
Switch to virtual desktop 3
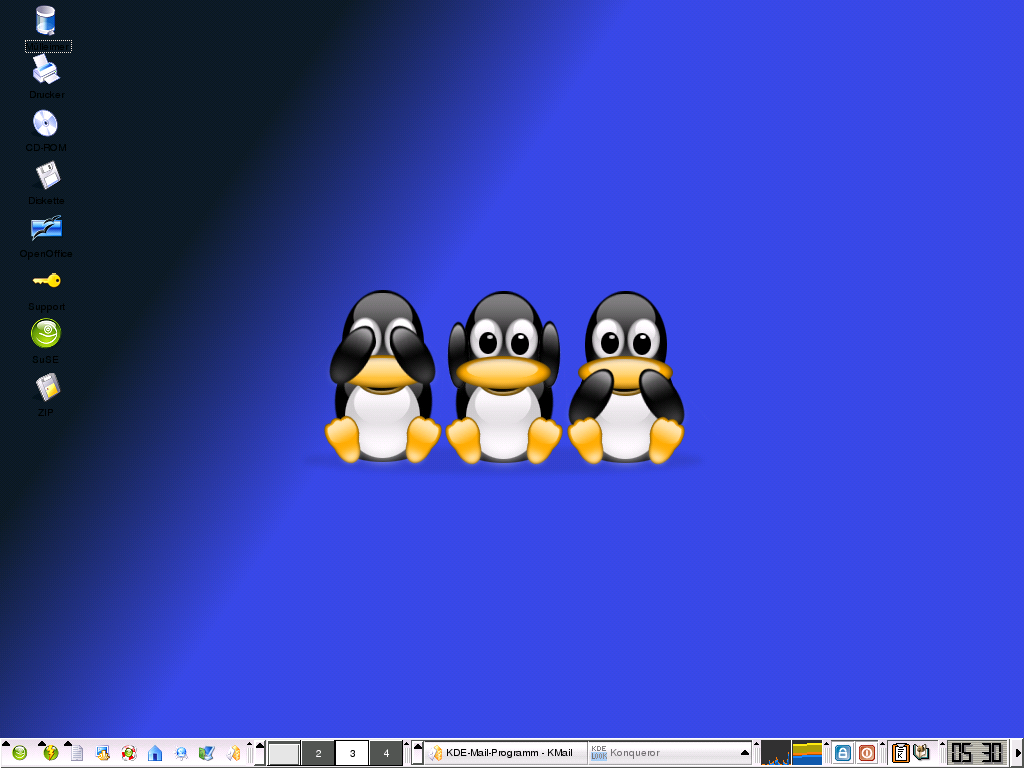coord(352,753)
